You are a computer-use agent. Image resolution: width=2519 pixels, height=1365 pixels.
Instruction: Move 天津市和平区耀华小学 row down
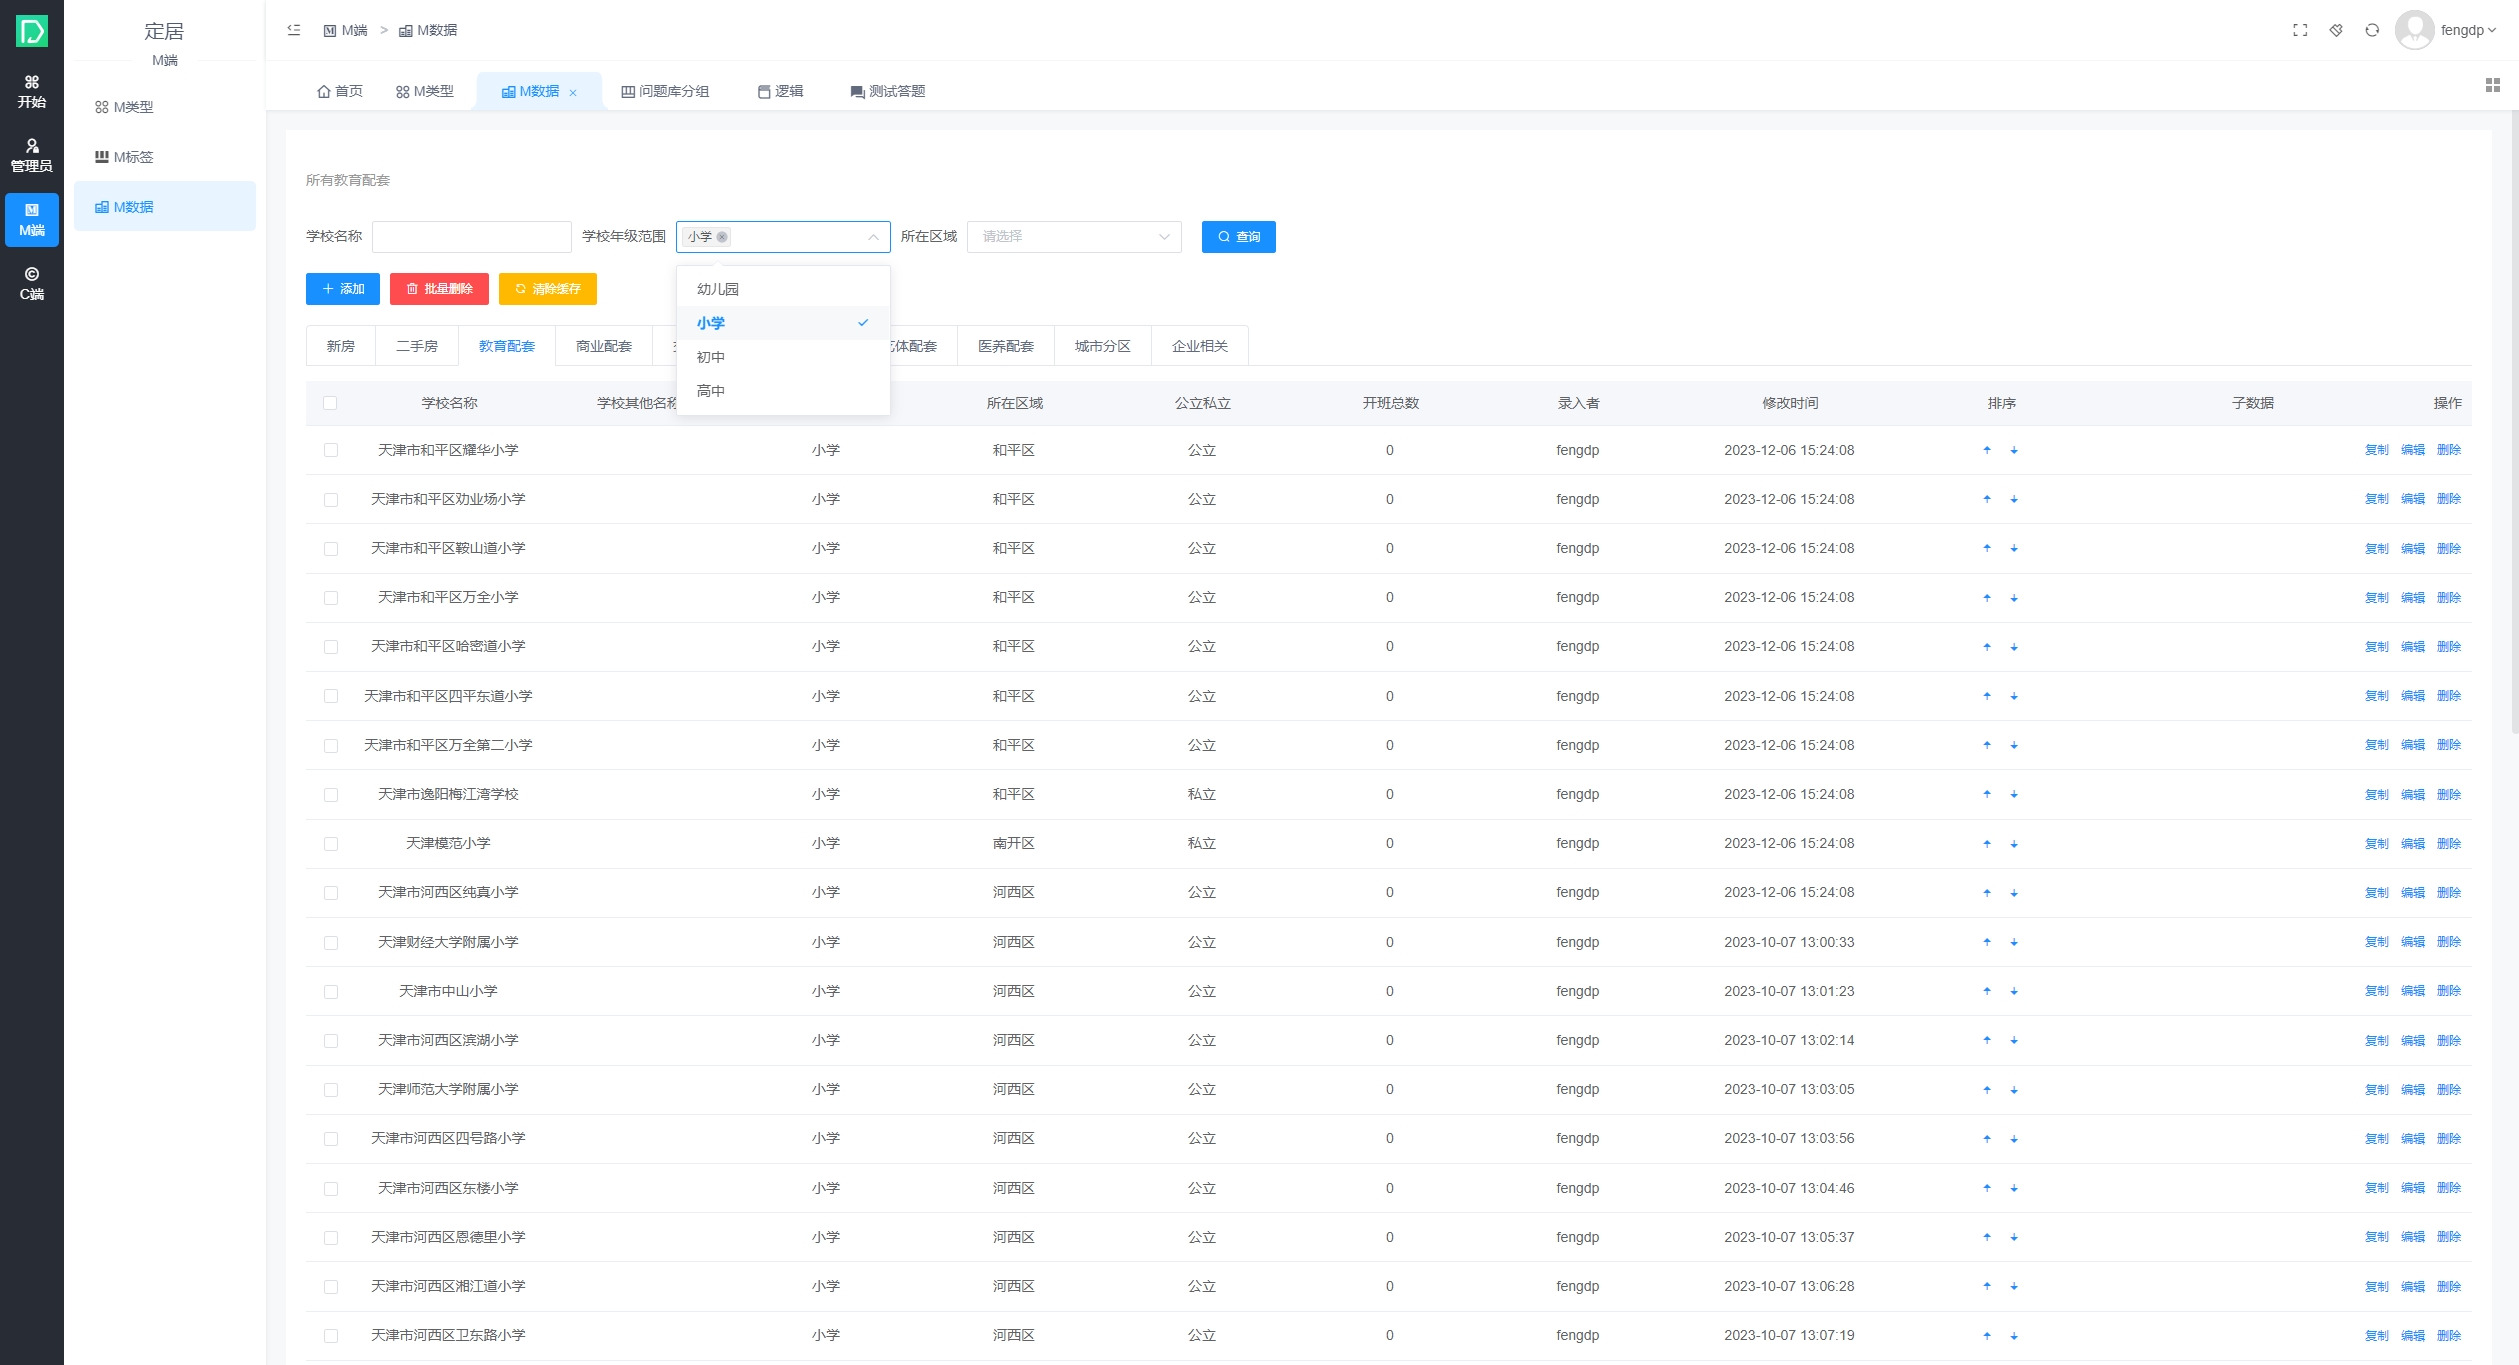tap(2014, 450)
